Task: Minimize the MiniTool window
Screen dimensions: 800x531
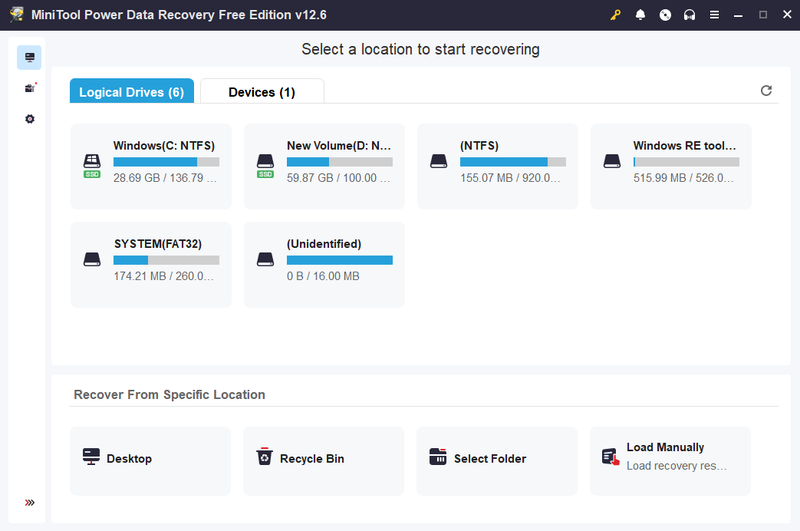Action: tap(738, 15)
